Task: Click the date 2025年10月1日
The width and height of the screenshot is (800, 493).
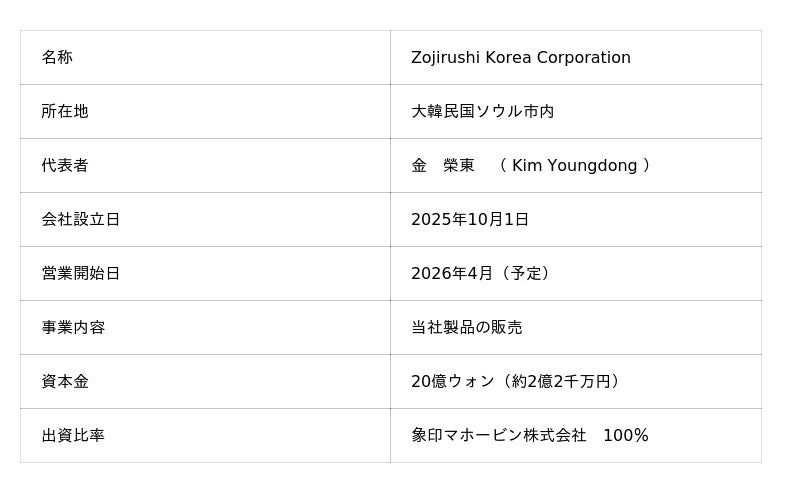Action: click(x=470, y=220)
